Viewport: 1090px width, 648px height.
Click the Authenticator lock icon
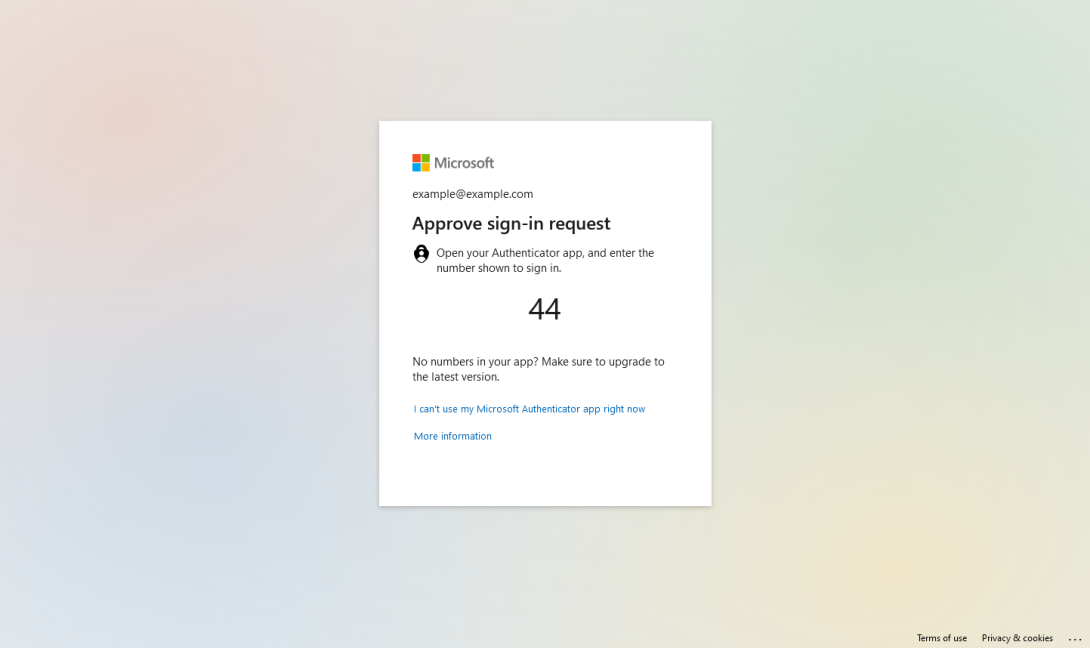click(421, 254)
